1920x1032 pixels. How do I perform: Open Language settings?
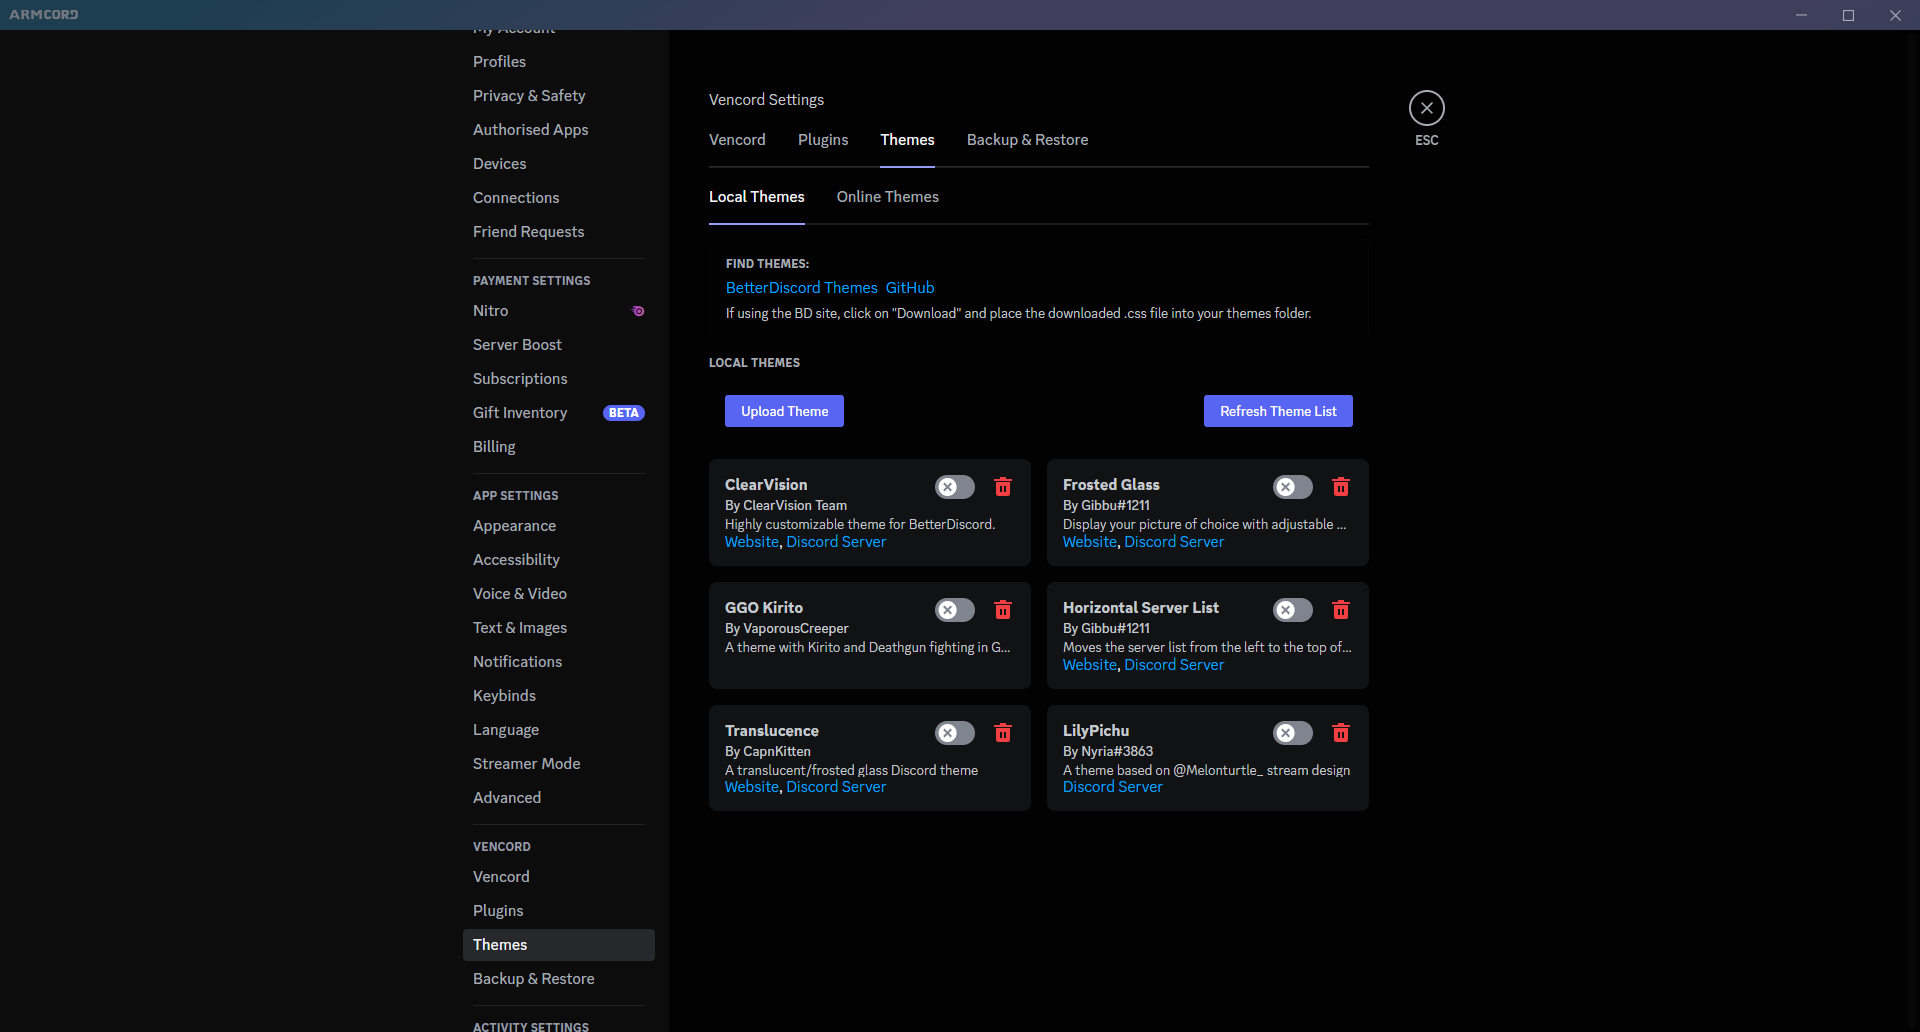point(559,730)
